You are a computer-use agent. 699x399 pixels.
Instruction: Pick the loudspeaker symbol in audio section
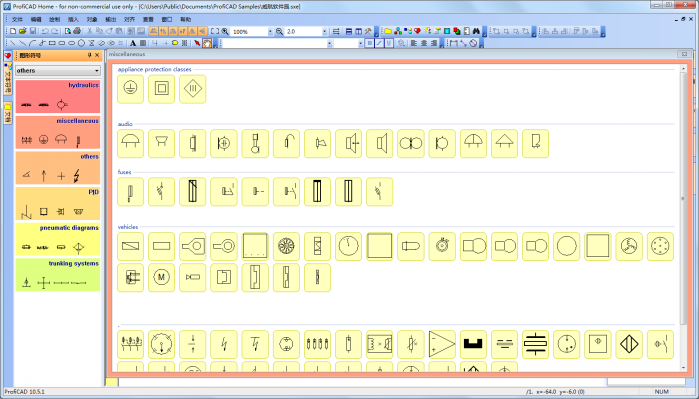pos(380,144)
